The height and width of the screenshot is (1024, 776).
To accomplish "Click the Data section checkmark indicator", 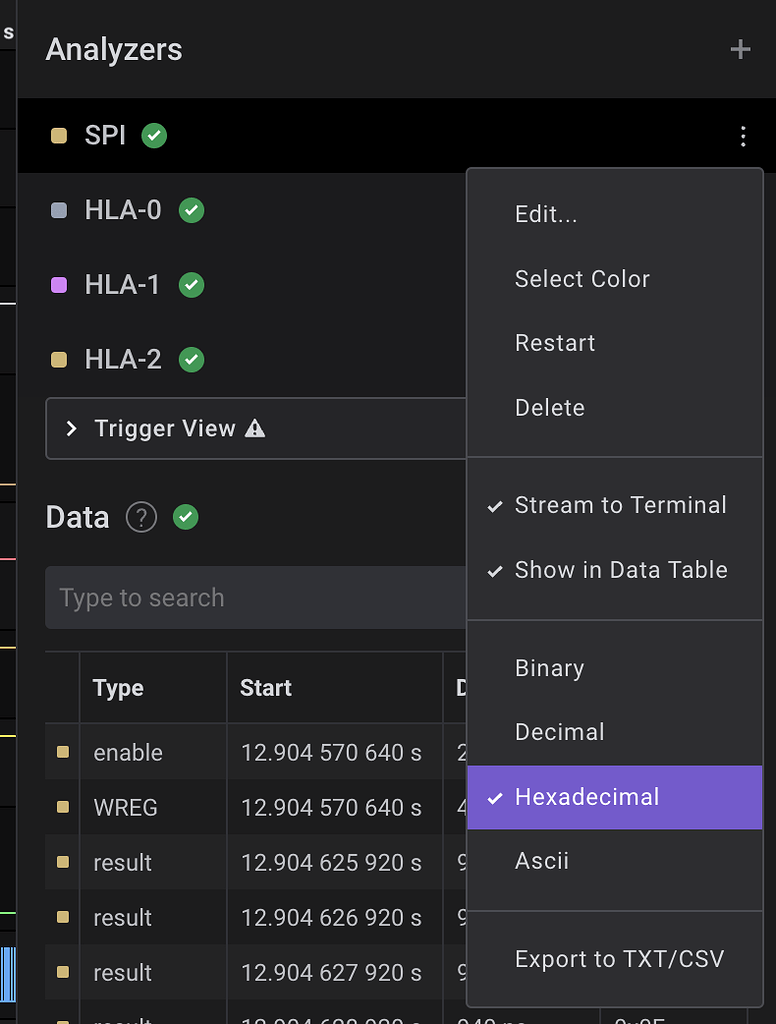I will (185, 517).
